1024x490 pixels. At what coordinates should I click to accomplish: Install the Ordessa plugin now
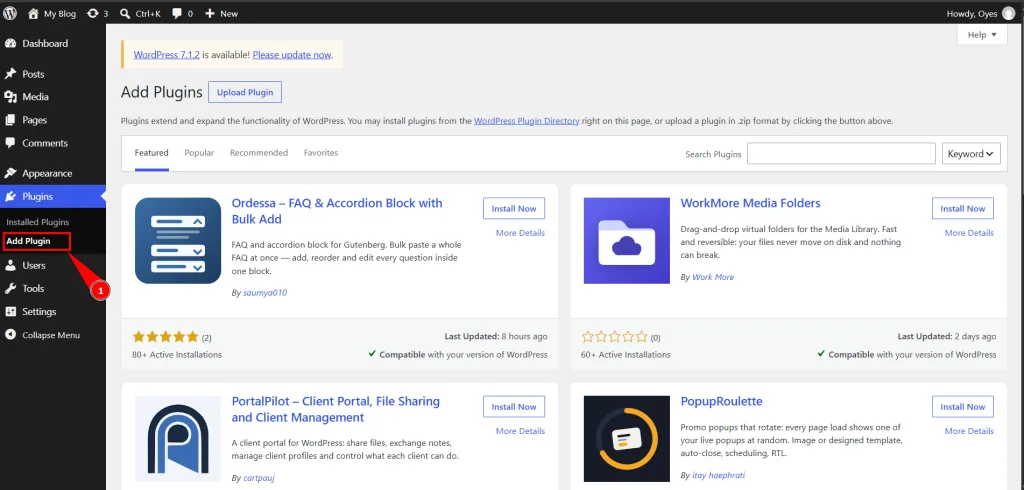pyautogui.click(x=514, y=208)
